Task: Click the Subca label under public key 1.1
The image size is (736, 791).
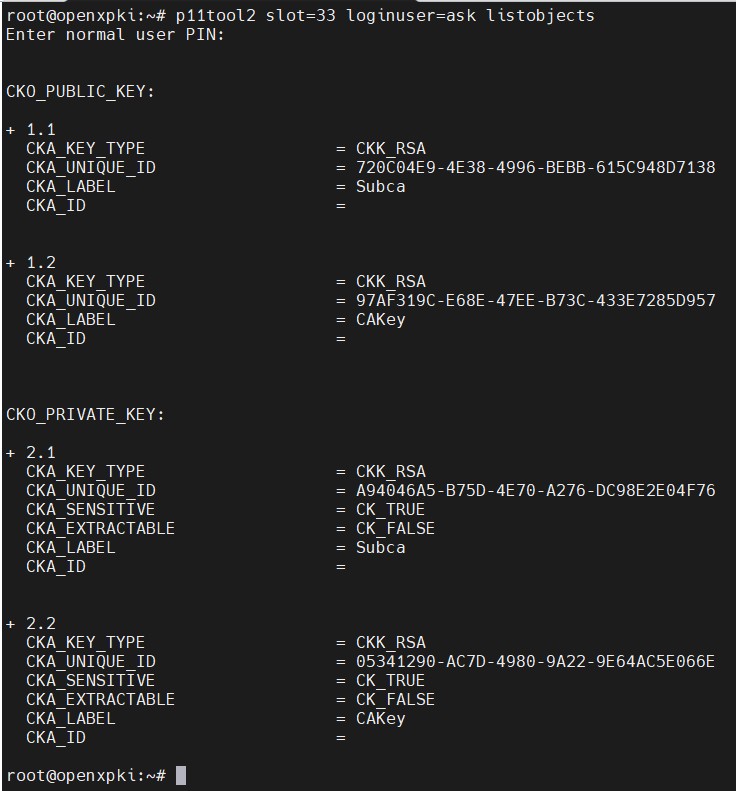Action: (x=381, y=187)
